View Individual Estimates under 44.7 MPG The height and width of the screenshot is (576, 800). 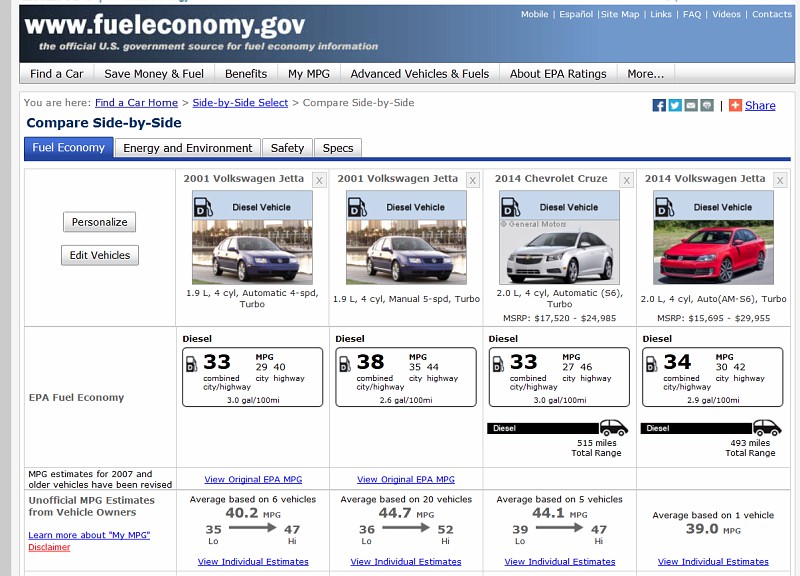coord(406,561)
